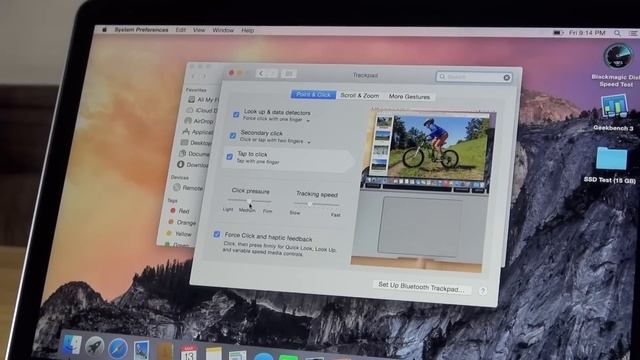
Task: Open the Help menu
Action: [247, 30]
